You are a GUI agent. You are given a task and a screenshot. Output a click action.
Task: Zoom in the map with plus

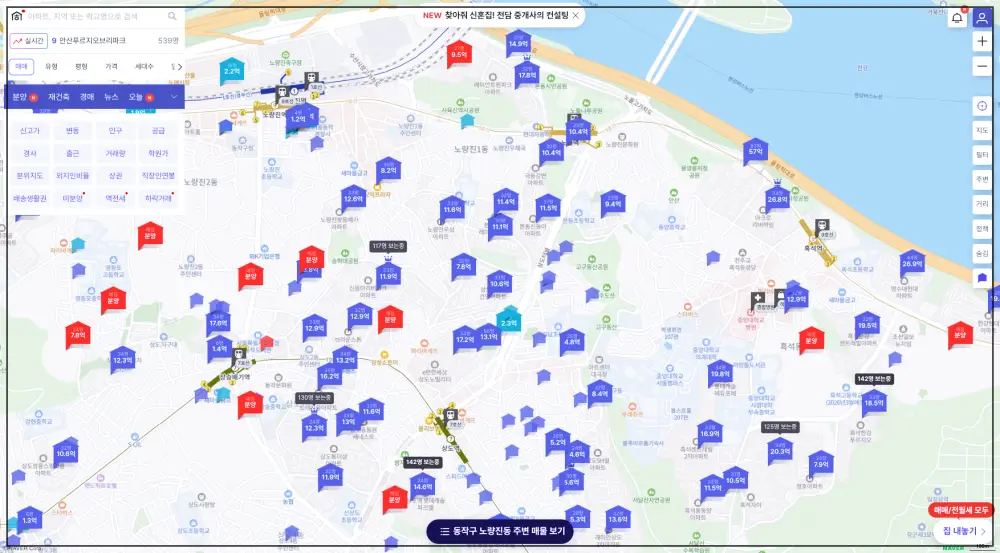pyautogui.click(x=982, y=41)
